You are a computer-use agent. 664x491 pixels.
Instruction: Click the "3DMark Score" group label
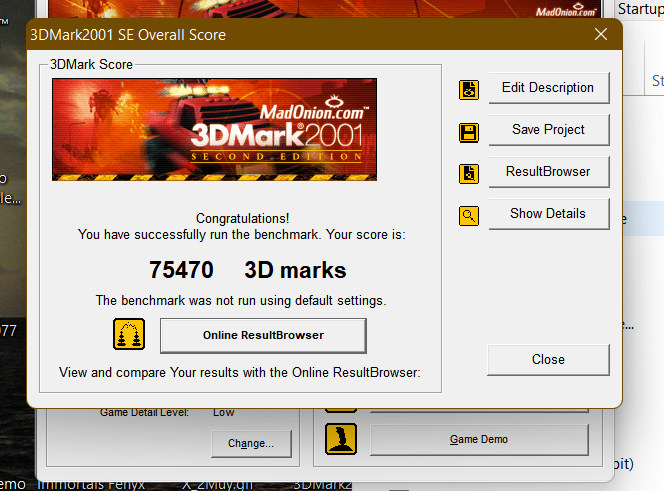point(91,64)
